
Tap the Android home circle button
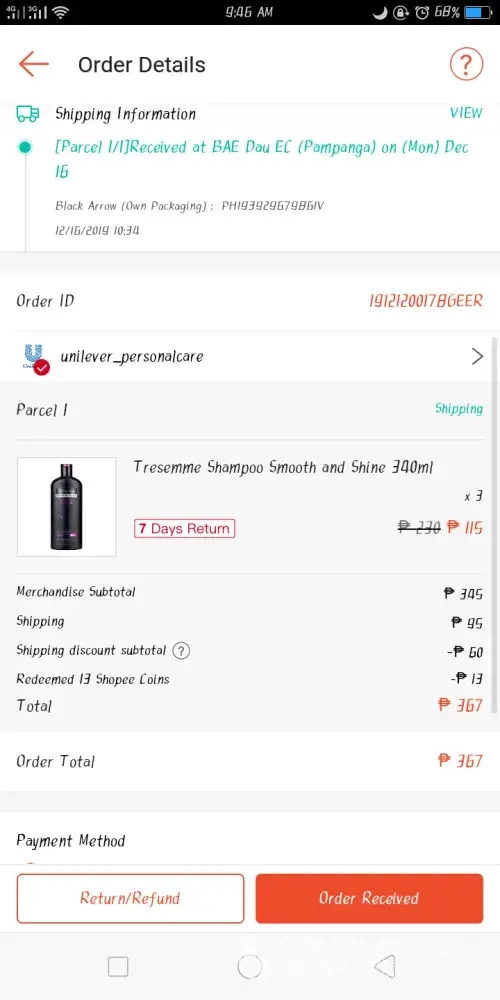point(249,967)
